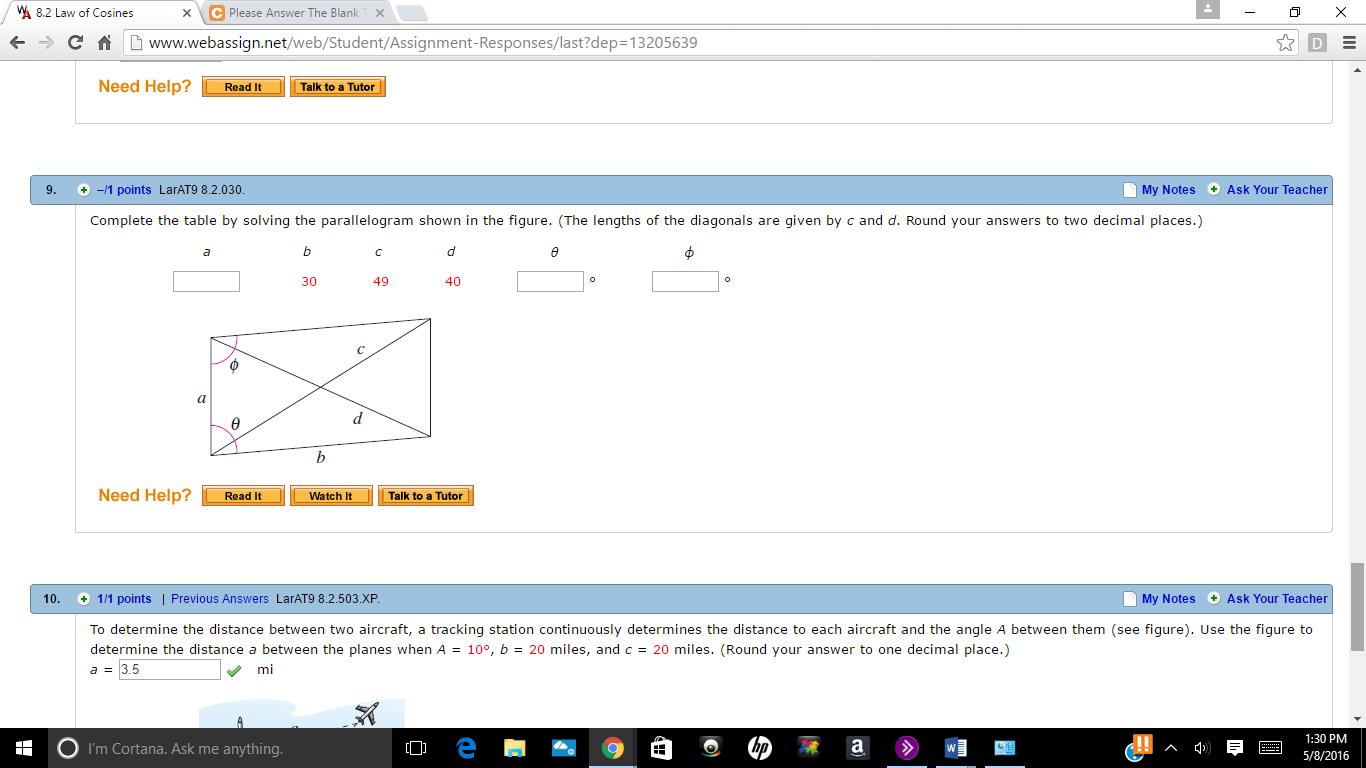Open My Notes link for question 9
Viewport: 1366px width, 768px height.
[1168, 190]
